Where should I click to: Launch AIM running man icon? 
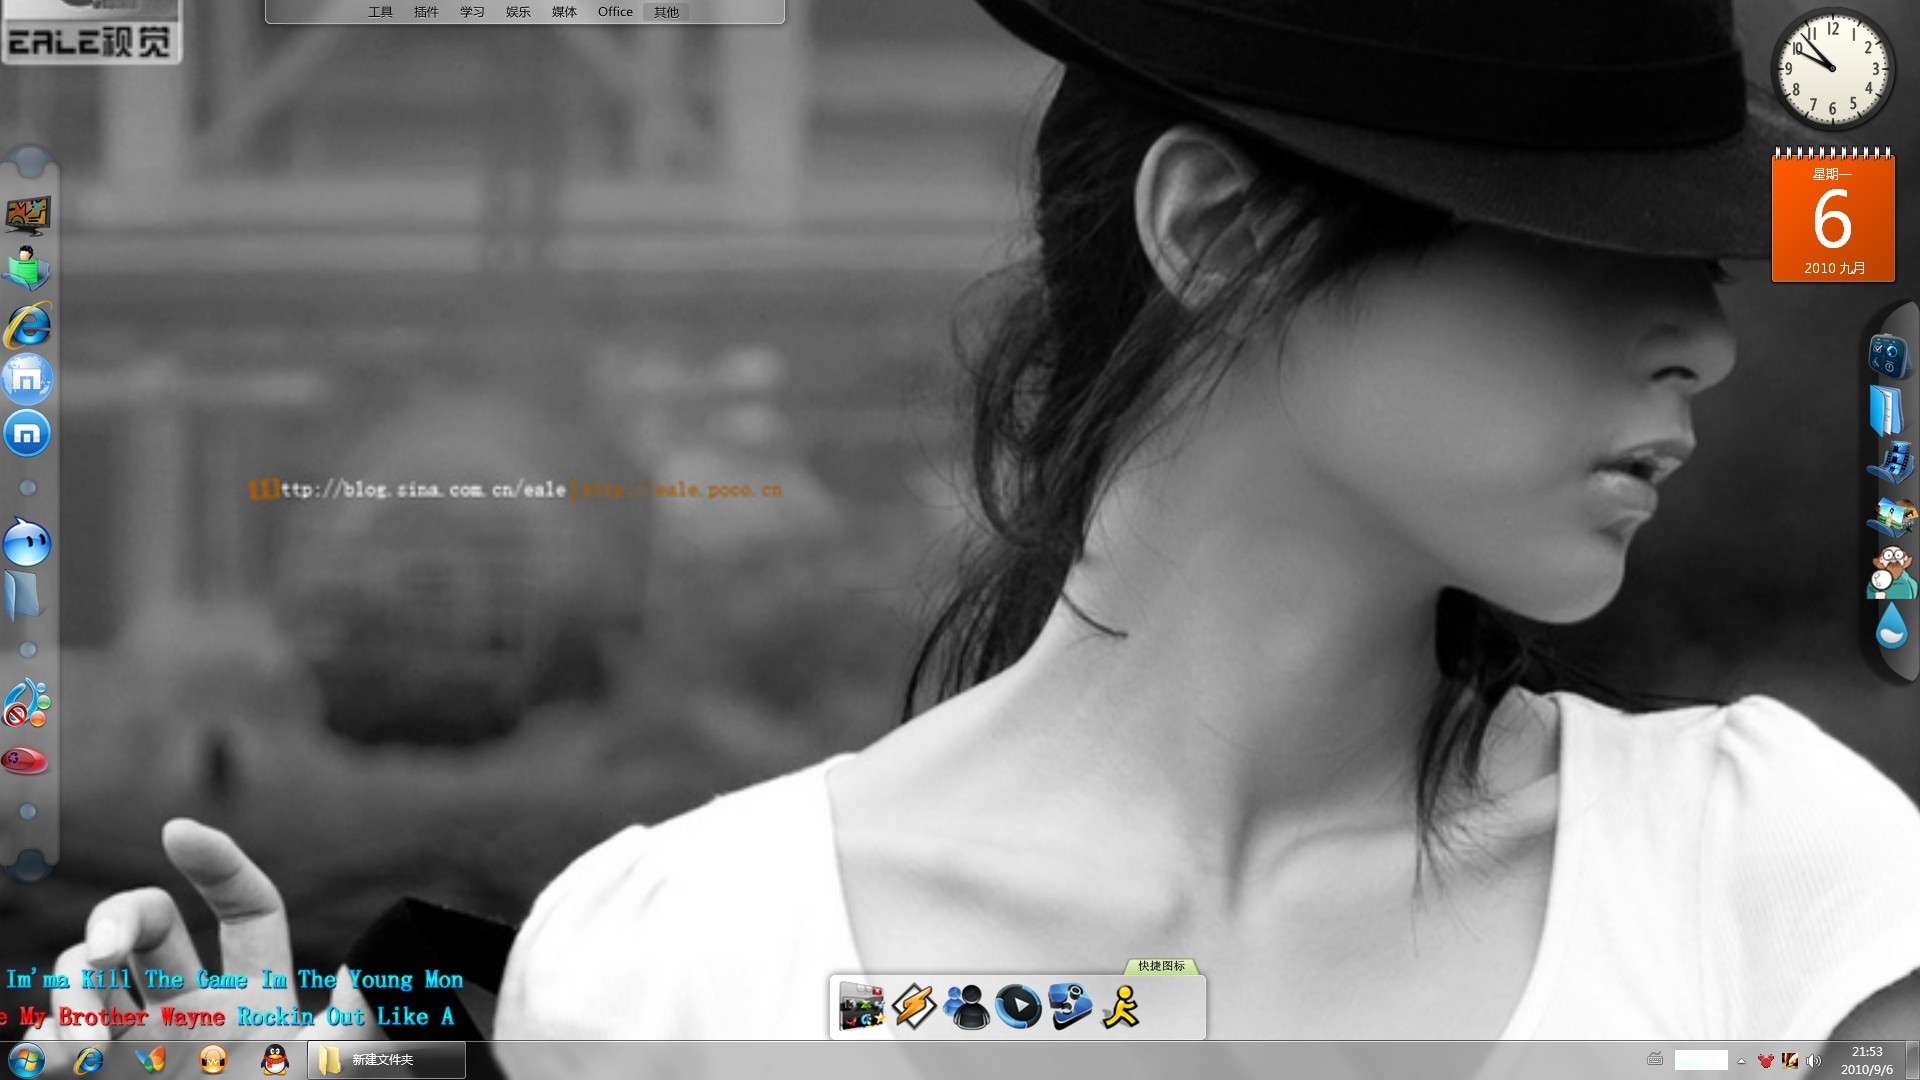click(1122, 1006)
